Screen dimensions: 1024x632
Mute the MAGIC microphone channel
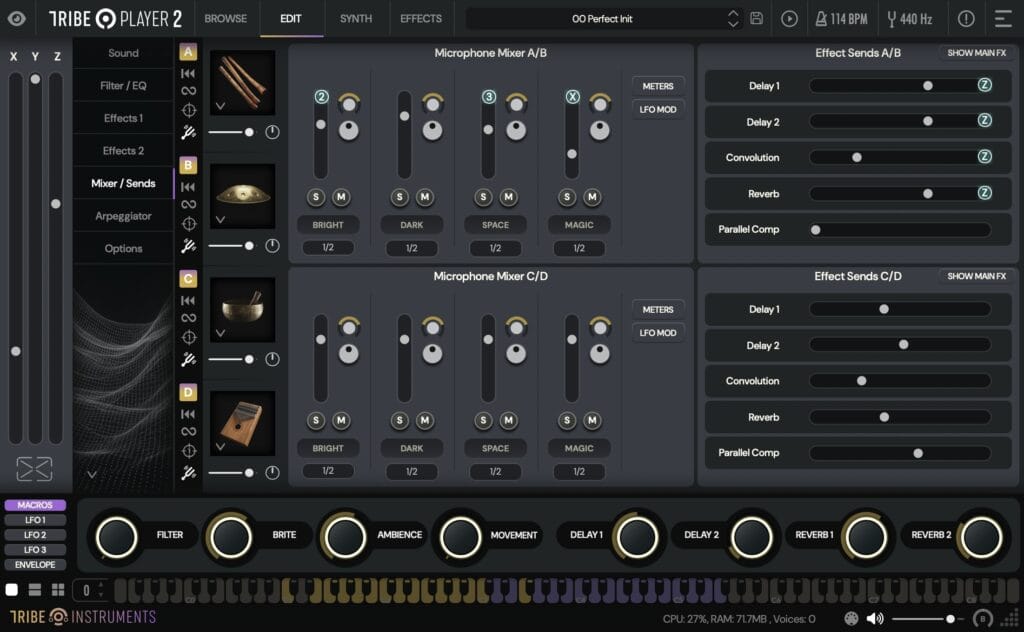pyautogui.click(x=589, y=197)
